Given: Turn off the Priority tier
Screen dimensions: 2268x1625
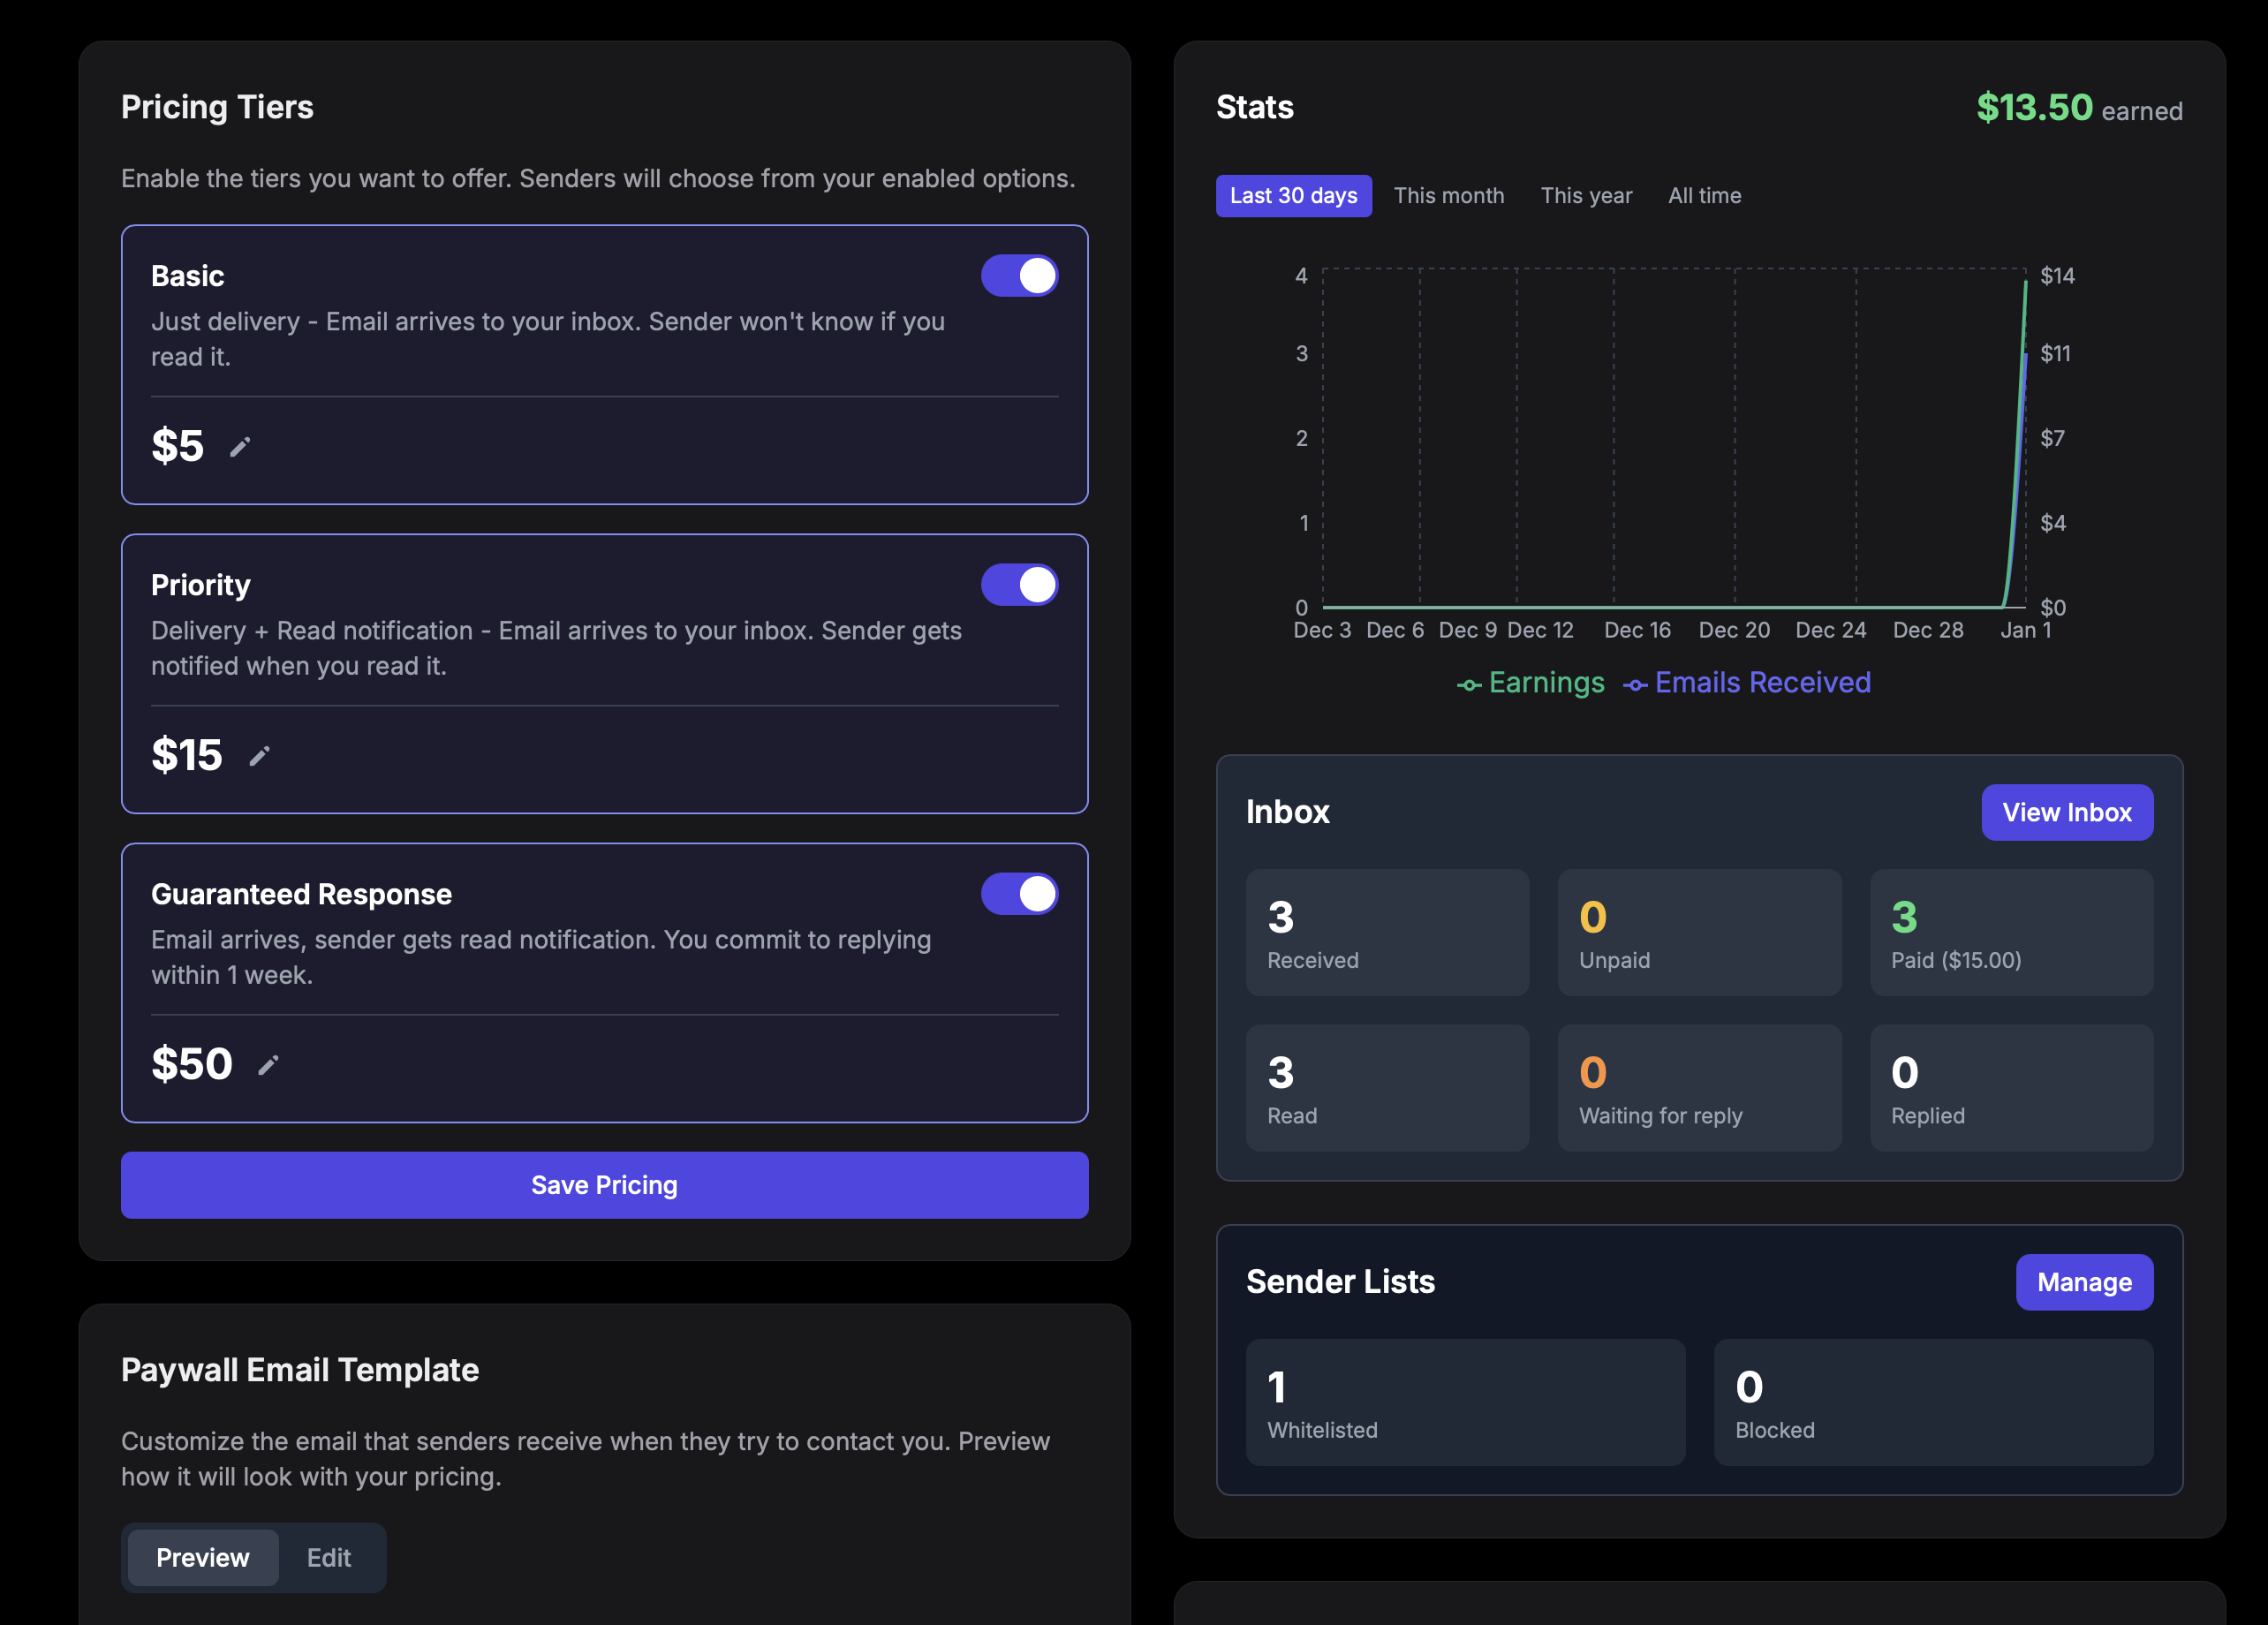Looking at the screenshot, I should pos(1019,584).
